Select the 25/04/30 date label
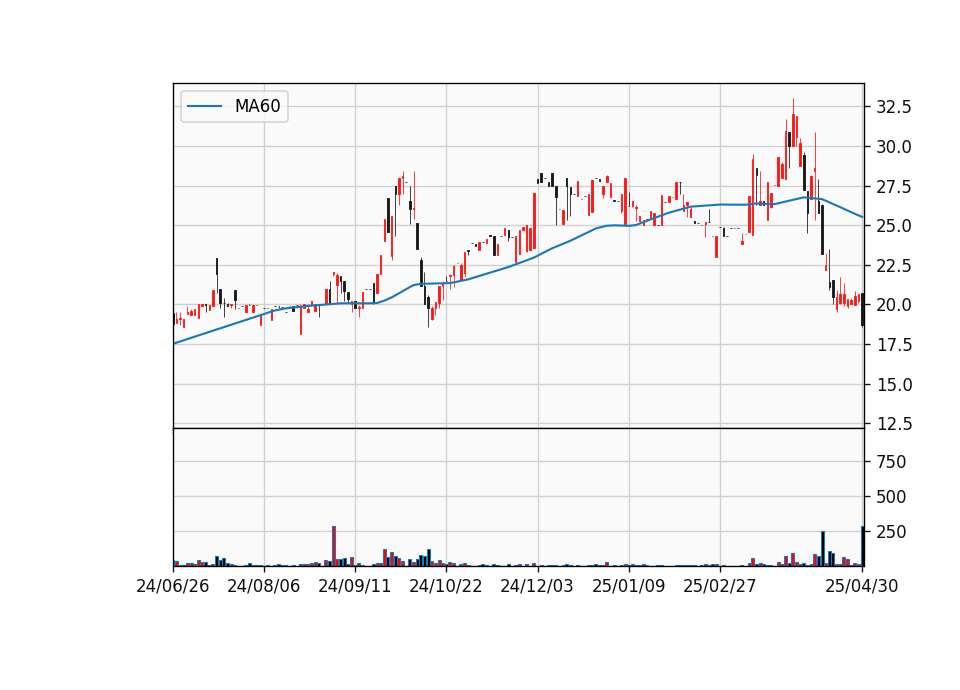 [x=862, y=586]
